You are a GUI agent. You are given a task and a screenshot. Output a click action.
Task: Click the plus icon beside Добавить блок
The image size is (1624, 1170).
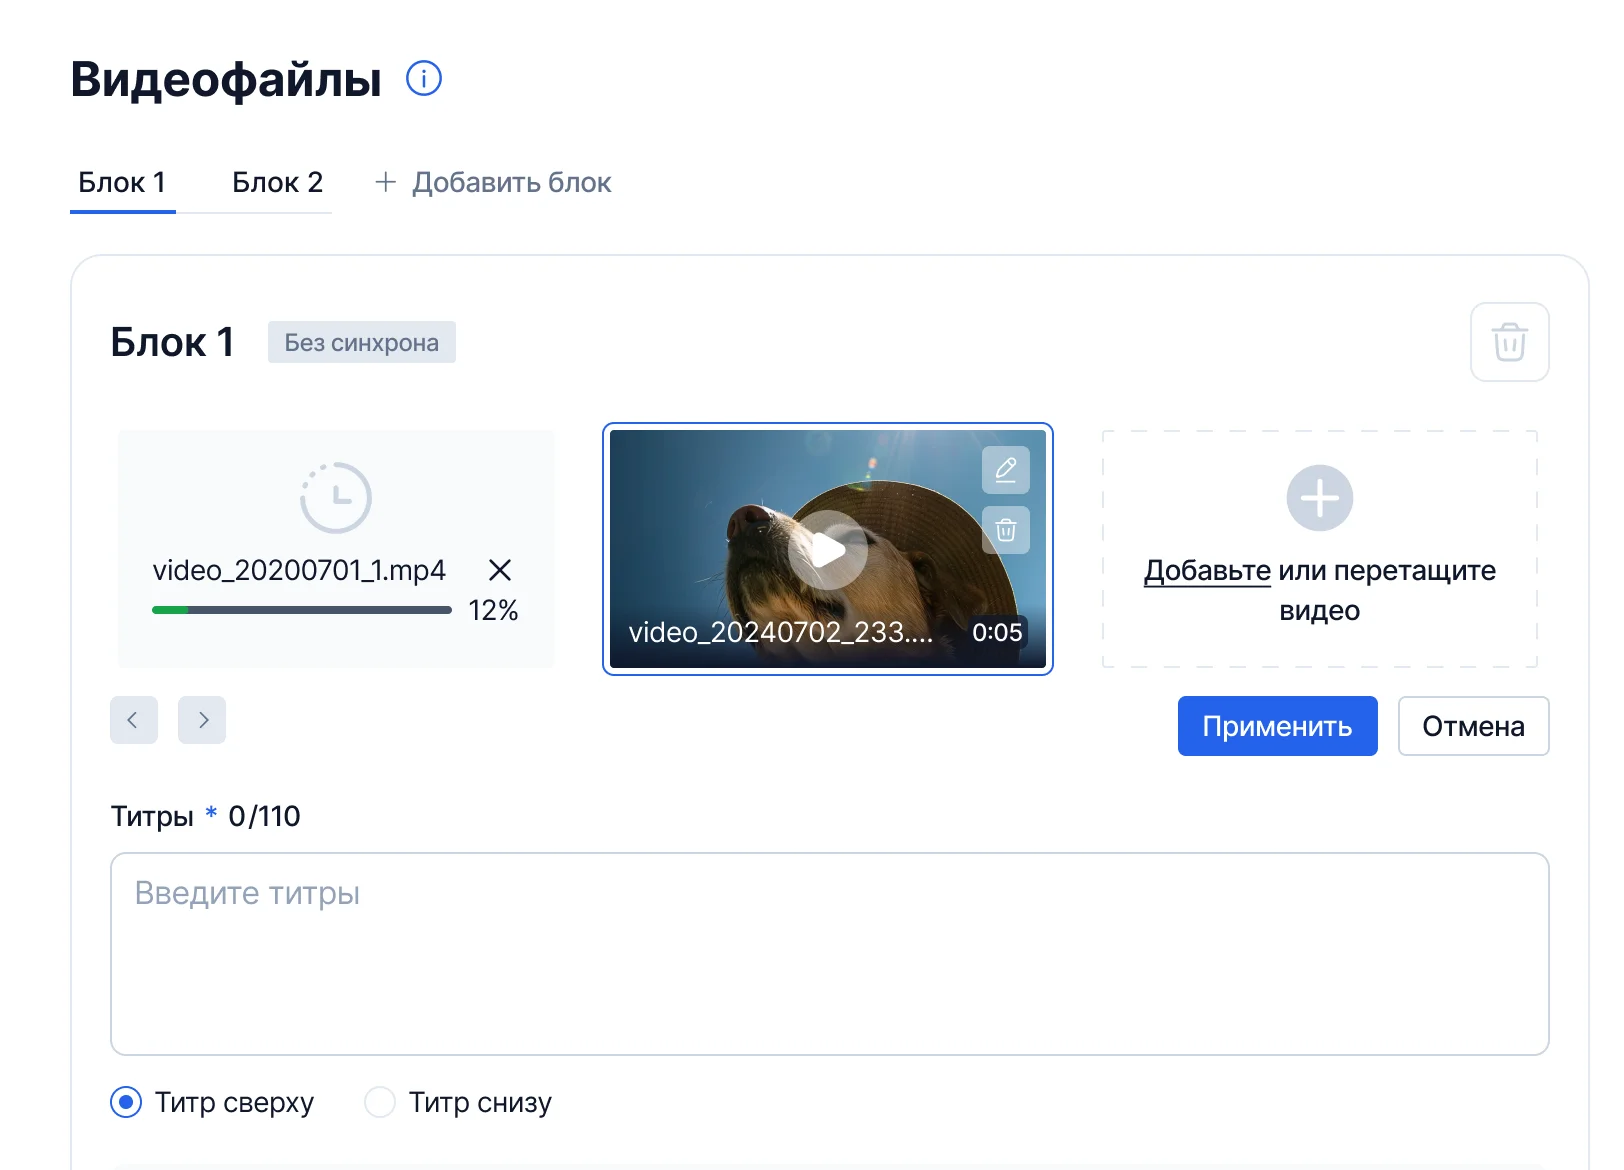click(x=385, y=182)
